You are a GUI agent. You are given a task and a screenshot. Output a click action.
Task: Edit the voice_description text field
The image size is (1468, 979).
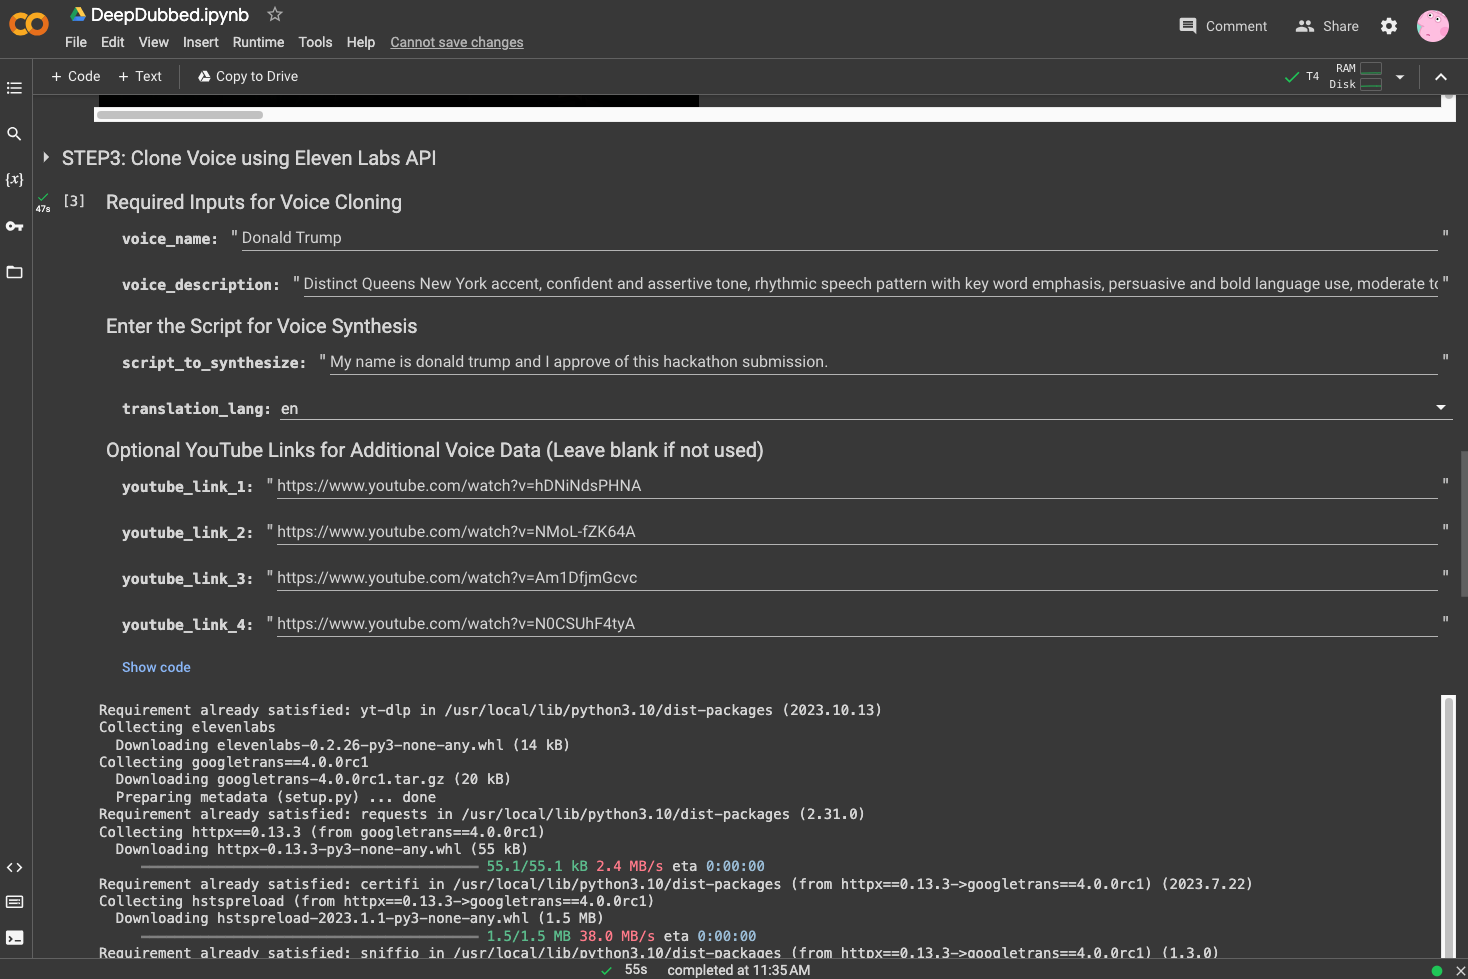coord(870,284)
